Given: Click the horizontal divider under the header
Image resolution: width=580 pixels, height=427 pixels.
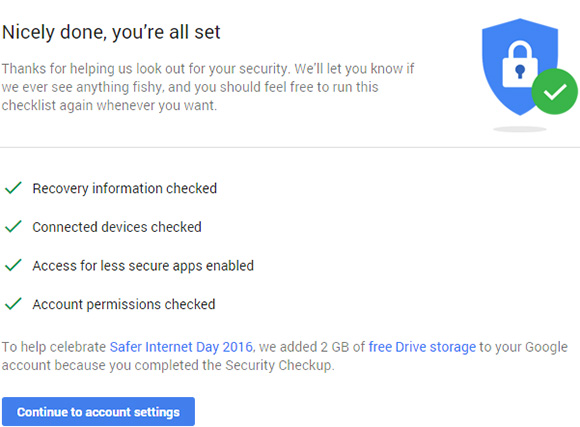Looking at the screenshot, I should coord(290,147).
